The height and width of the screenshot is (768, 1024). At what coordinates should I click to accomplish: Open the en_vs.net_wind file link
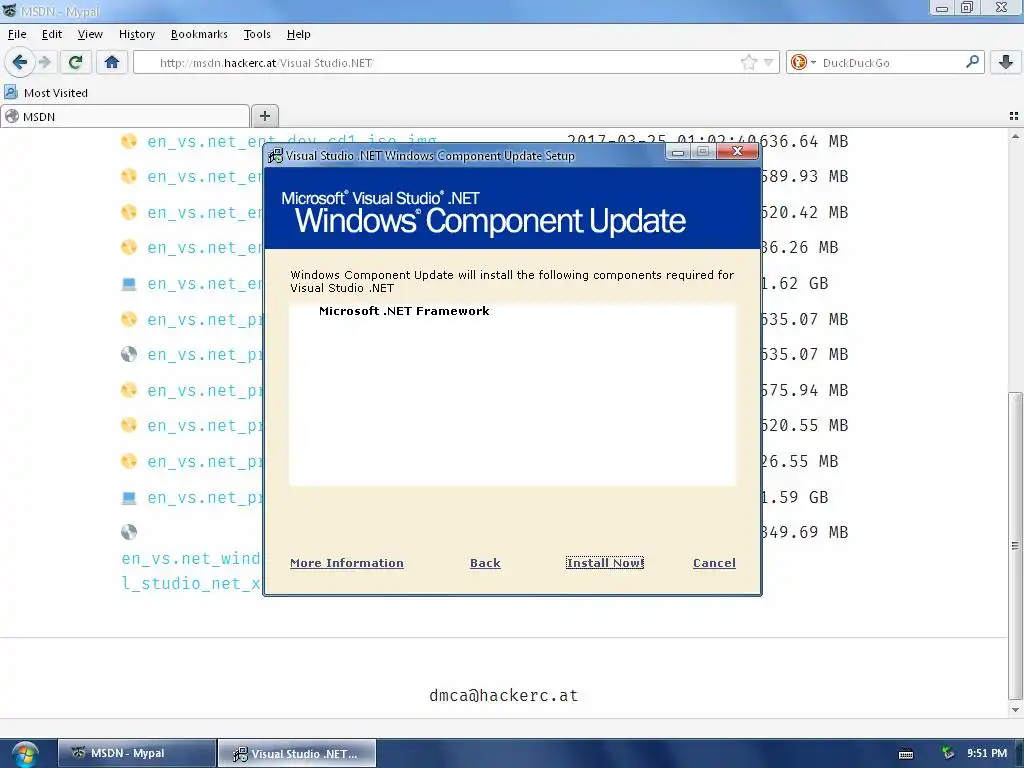(191, 571)
